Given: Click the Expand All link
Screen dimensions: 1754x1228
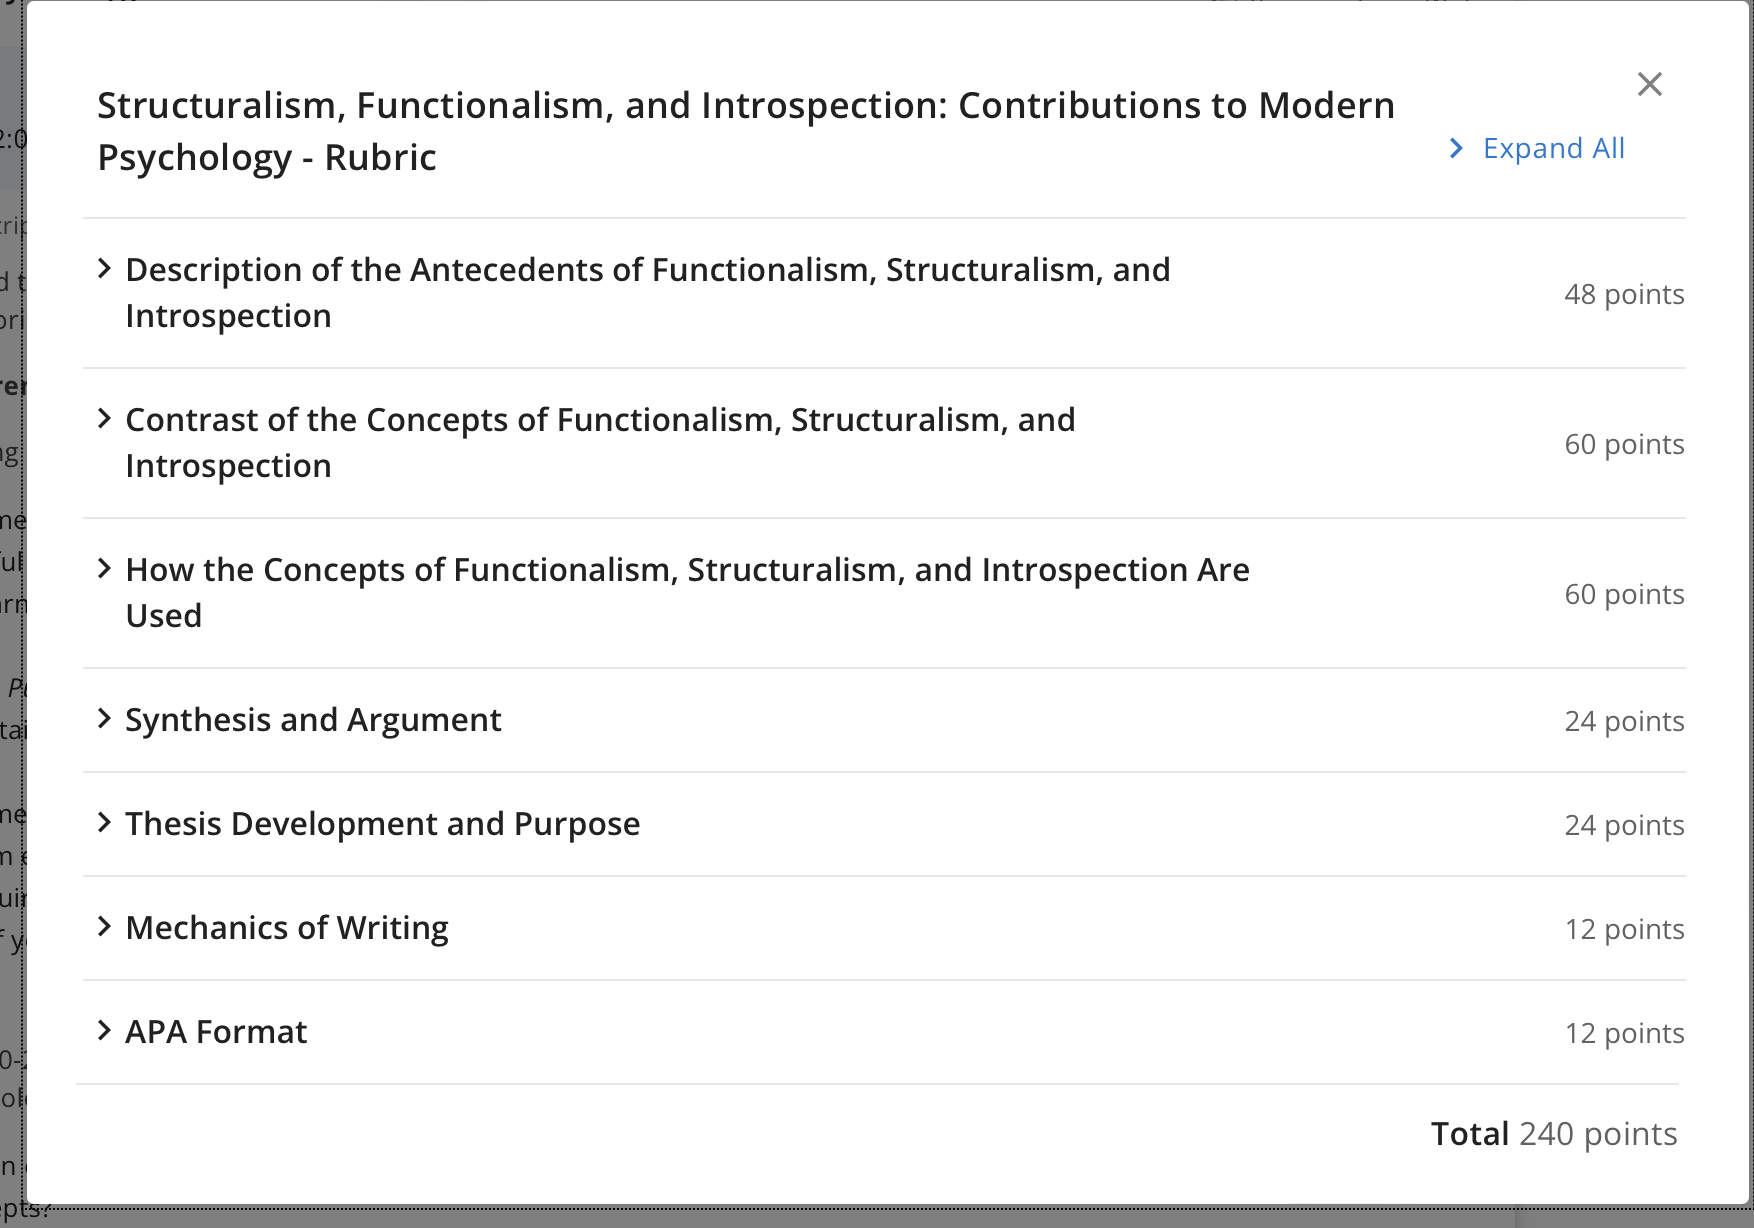Looking at the screenshot, I should pyautogui.click(x=1553, y=148).
